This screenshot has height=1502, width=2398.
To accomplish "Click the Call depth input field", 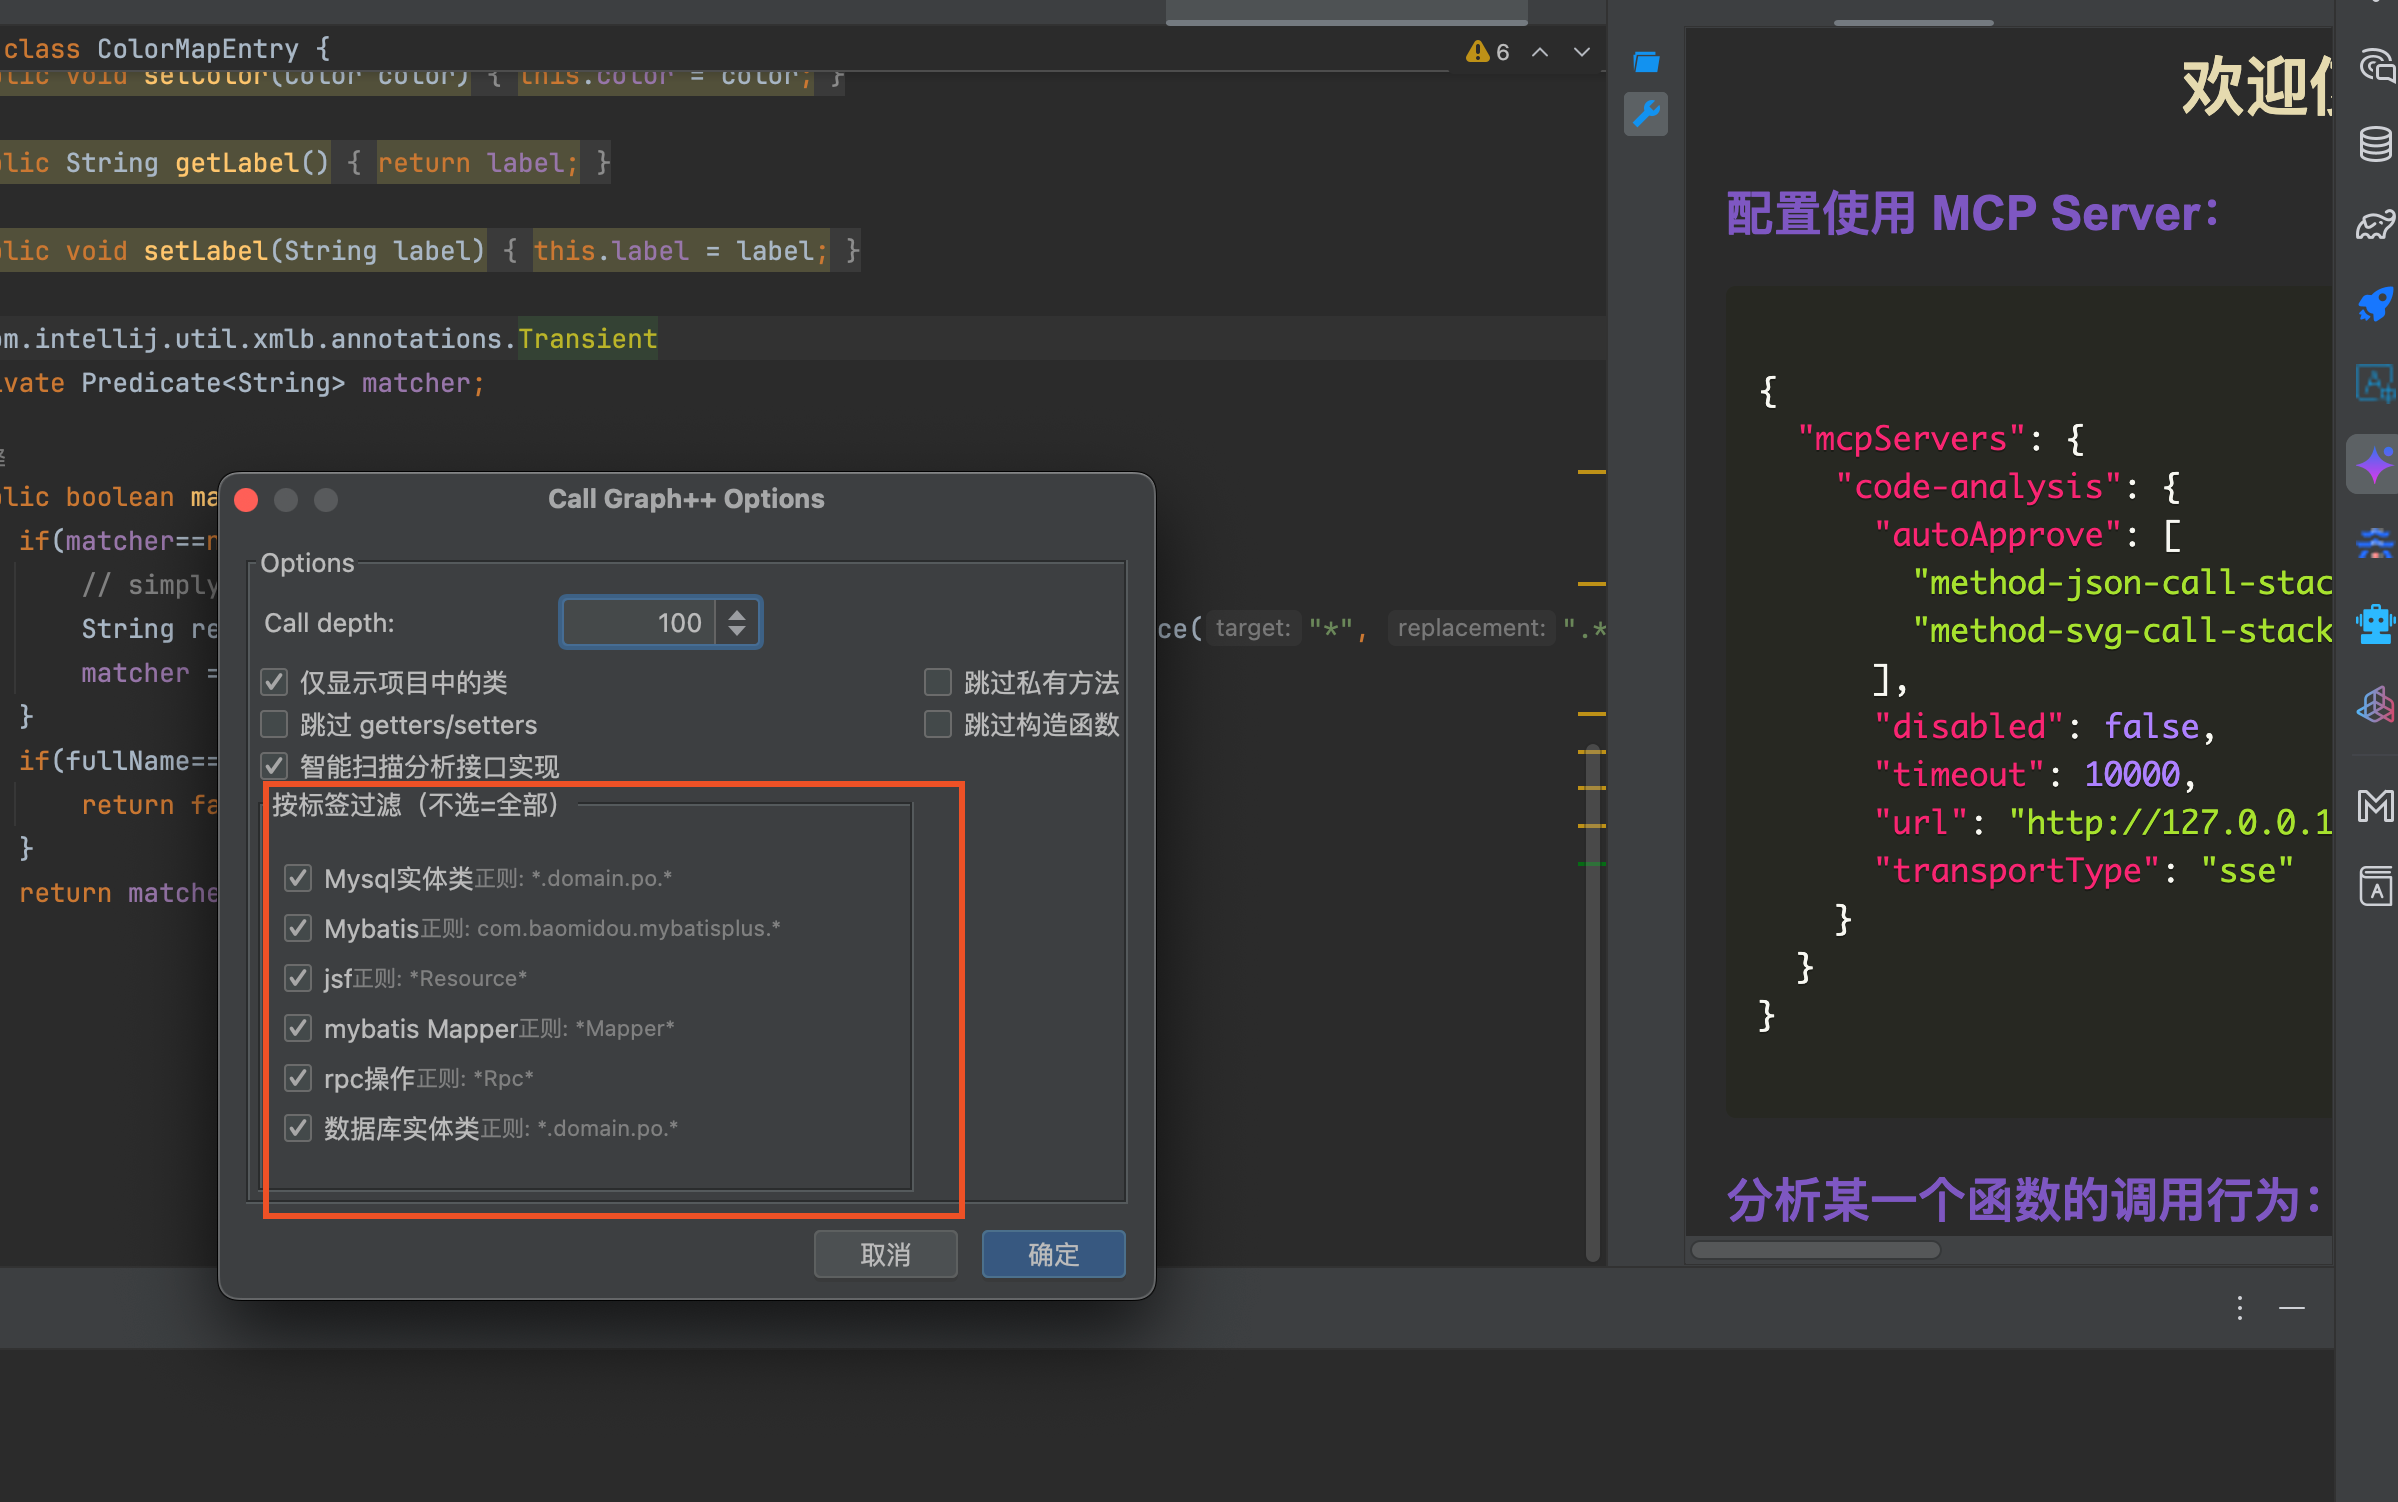I will pyautogui.click(x=638, y=623).
